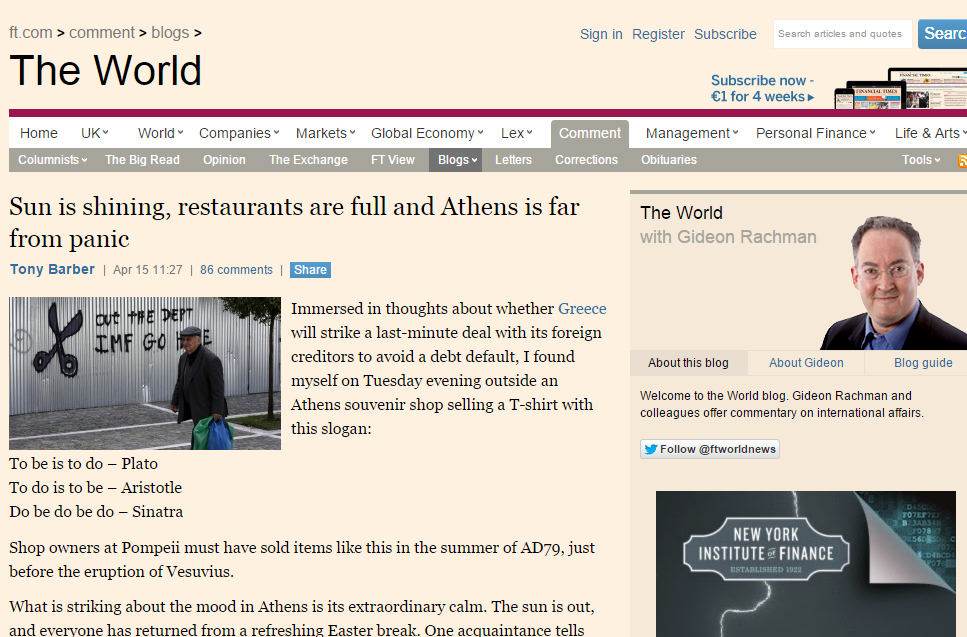967x637 pixels.
Task: Switch to Blog guide tab
Action: click(x=923, y=363)
